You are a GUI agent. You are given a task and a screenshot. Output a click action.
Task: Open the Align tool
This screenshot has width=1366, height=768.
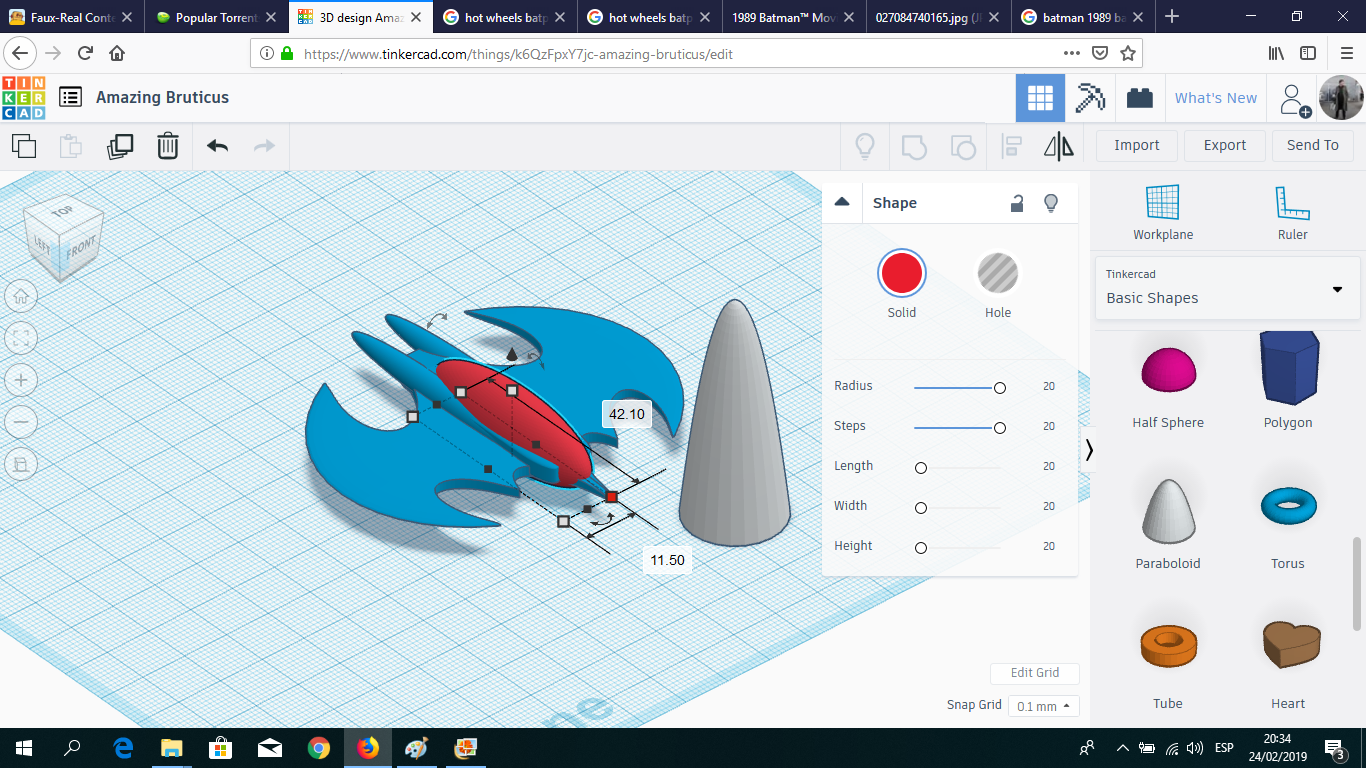coord(1010,146)
